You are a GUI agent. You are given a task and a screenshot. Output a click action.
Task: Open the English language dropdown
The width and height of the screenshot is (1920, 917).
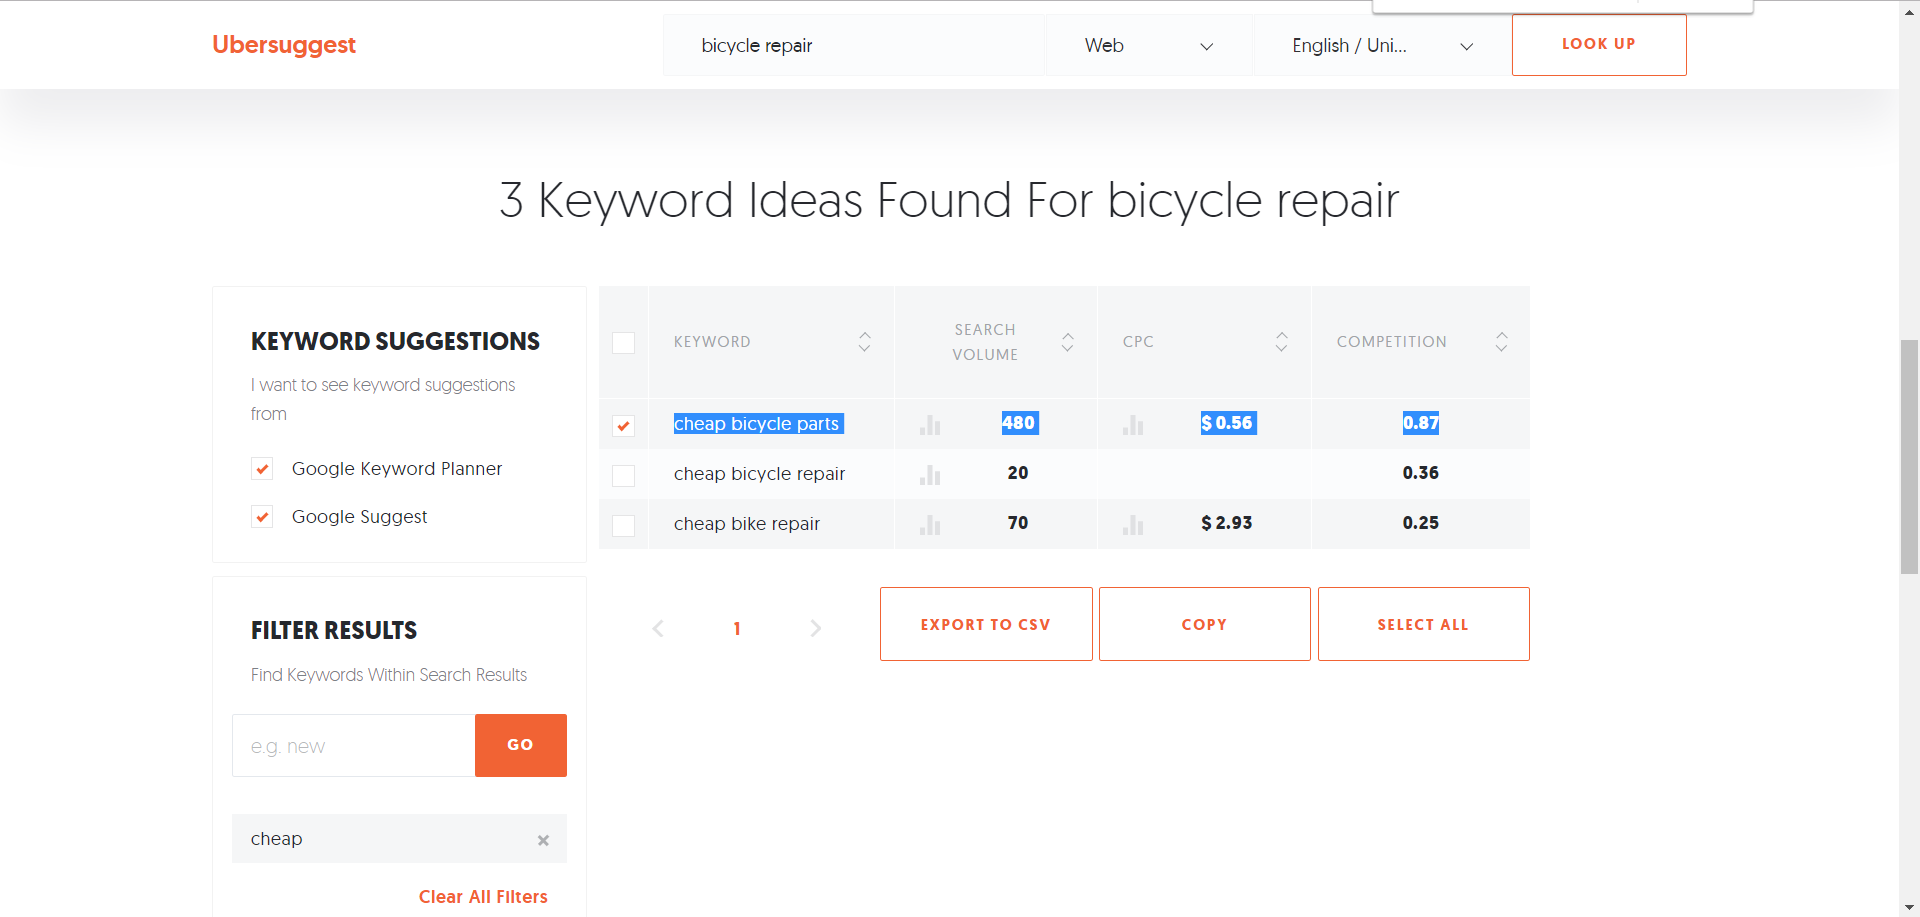pyautogui.click(x=1382, y=45)
